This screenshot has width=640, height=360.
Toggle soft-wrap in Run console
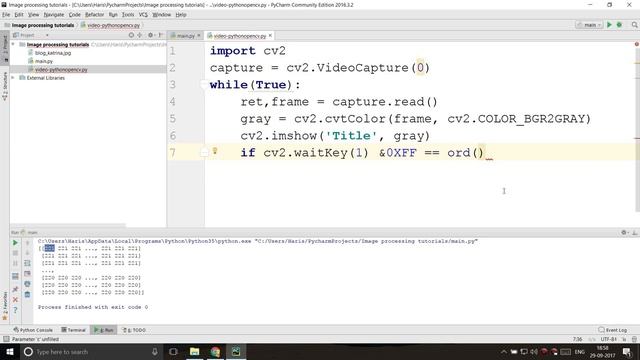pyautogui.click(x=27, y=263)
